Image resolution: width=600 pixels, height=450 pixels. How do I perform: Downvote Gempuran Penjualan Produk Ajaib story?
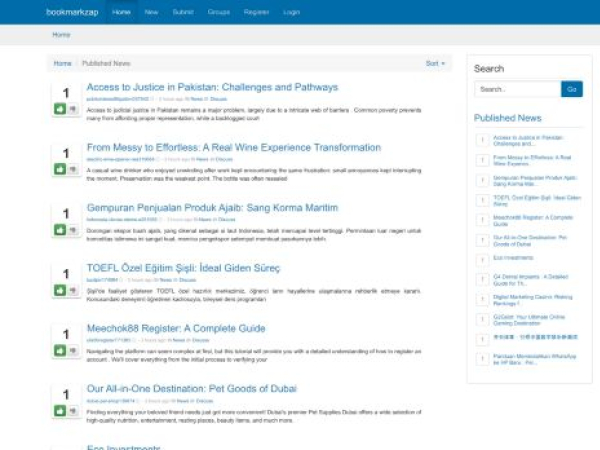pyautogui.click(x=73, y=230)
